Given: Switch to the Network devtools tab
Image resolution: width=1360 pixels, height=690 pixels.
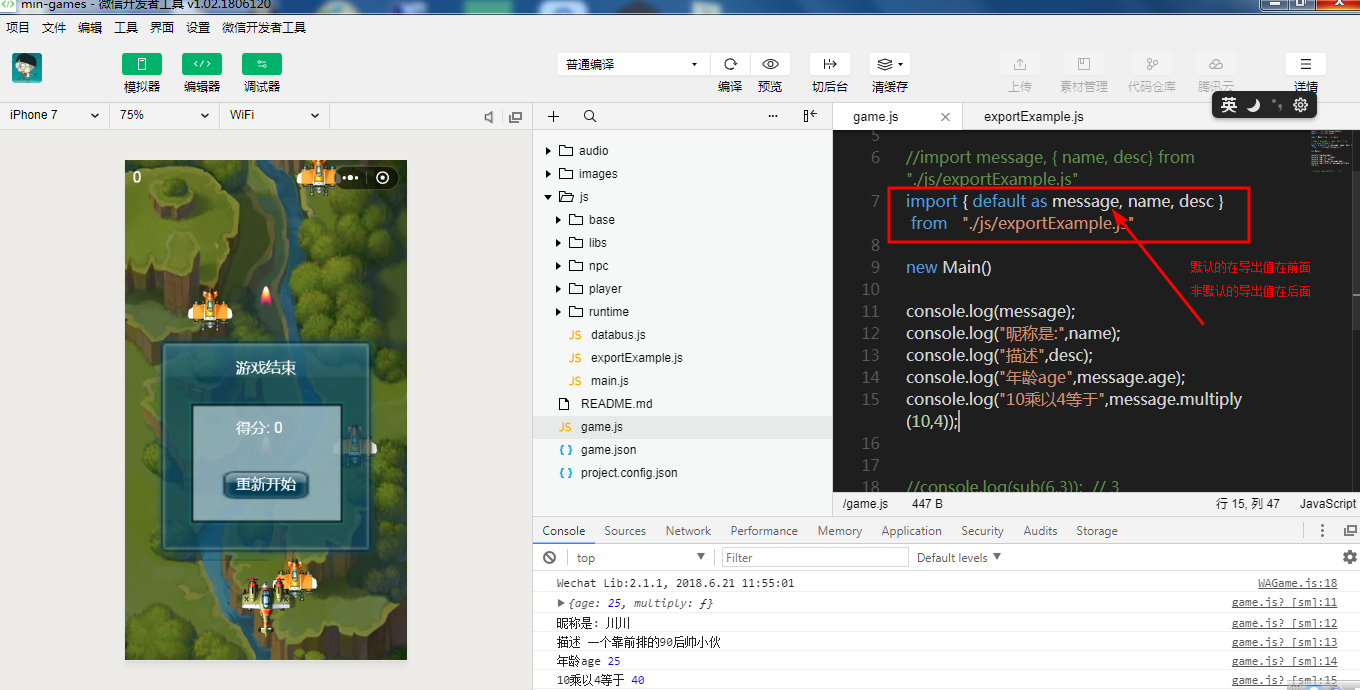Looking at the screenshot, I should [688, 531].
